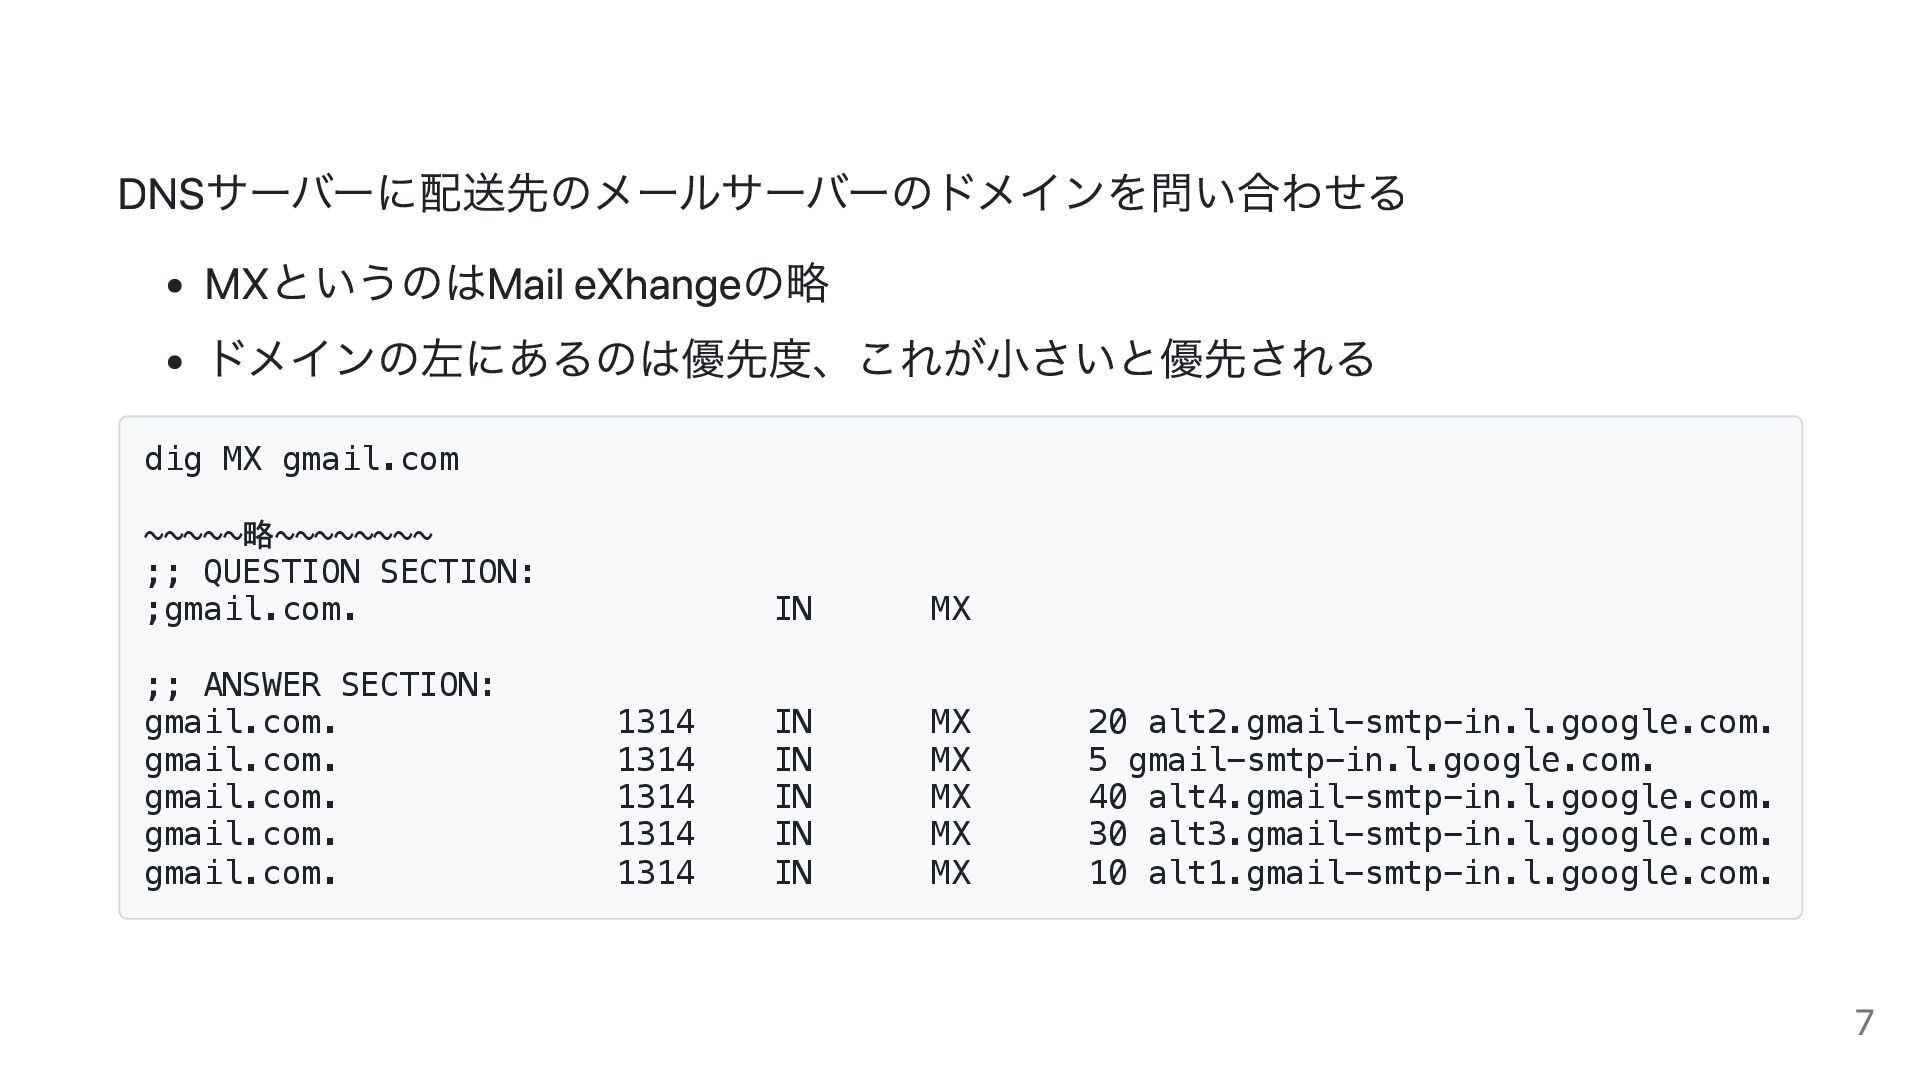The height and width of the screenshot is (1080, 1920).
Task: Click 'gmail-smtp-in.l.google.com.' with priority 5
Action: [x=1391, y=760]
